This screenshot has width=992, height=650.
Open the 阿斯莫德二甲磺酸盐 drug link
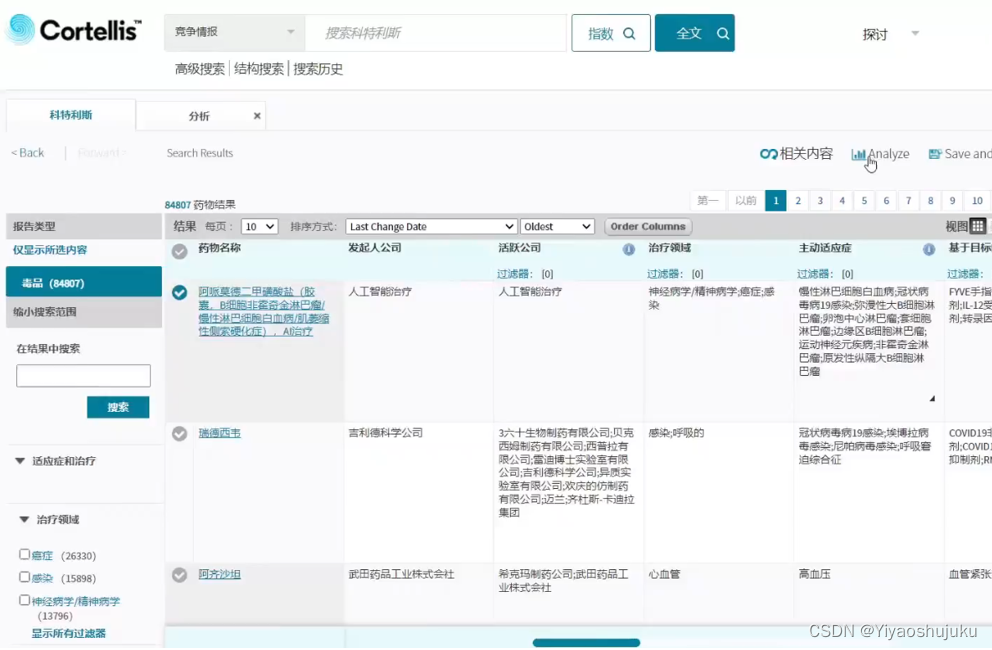pyautogui.click(x=263, y=311)
